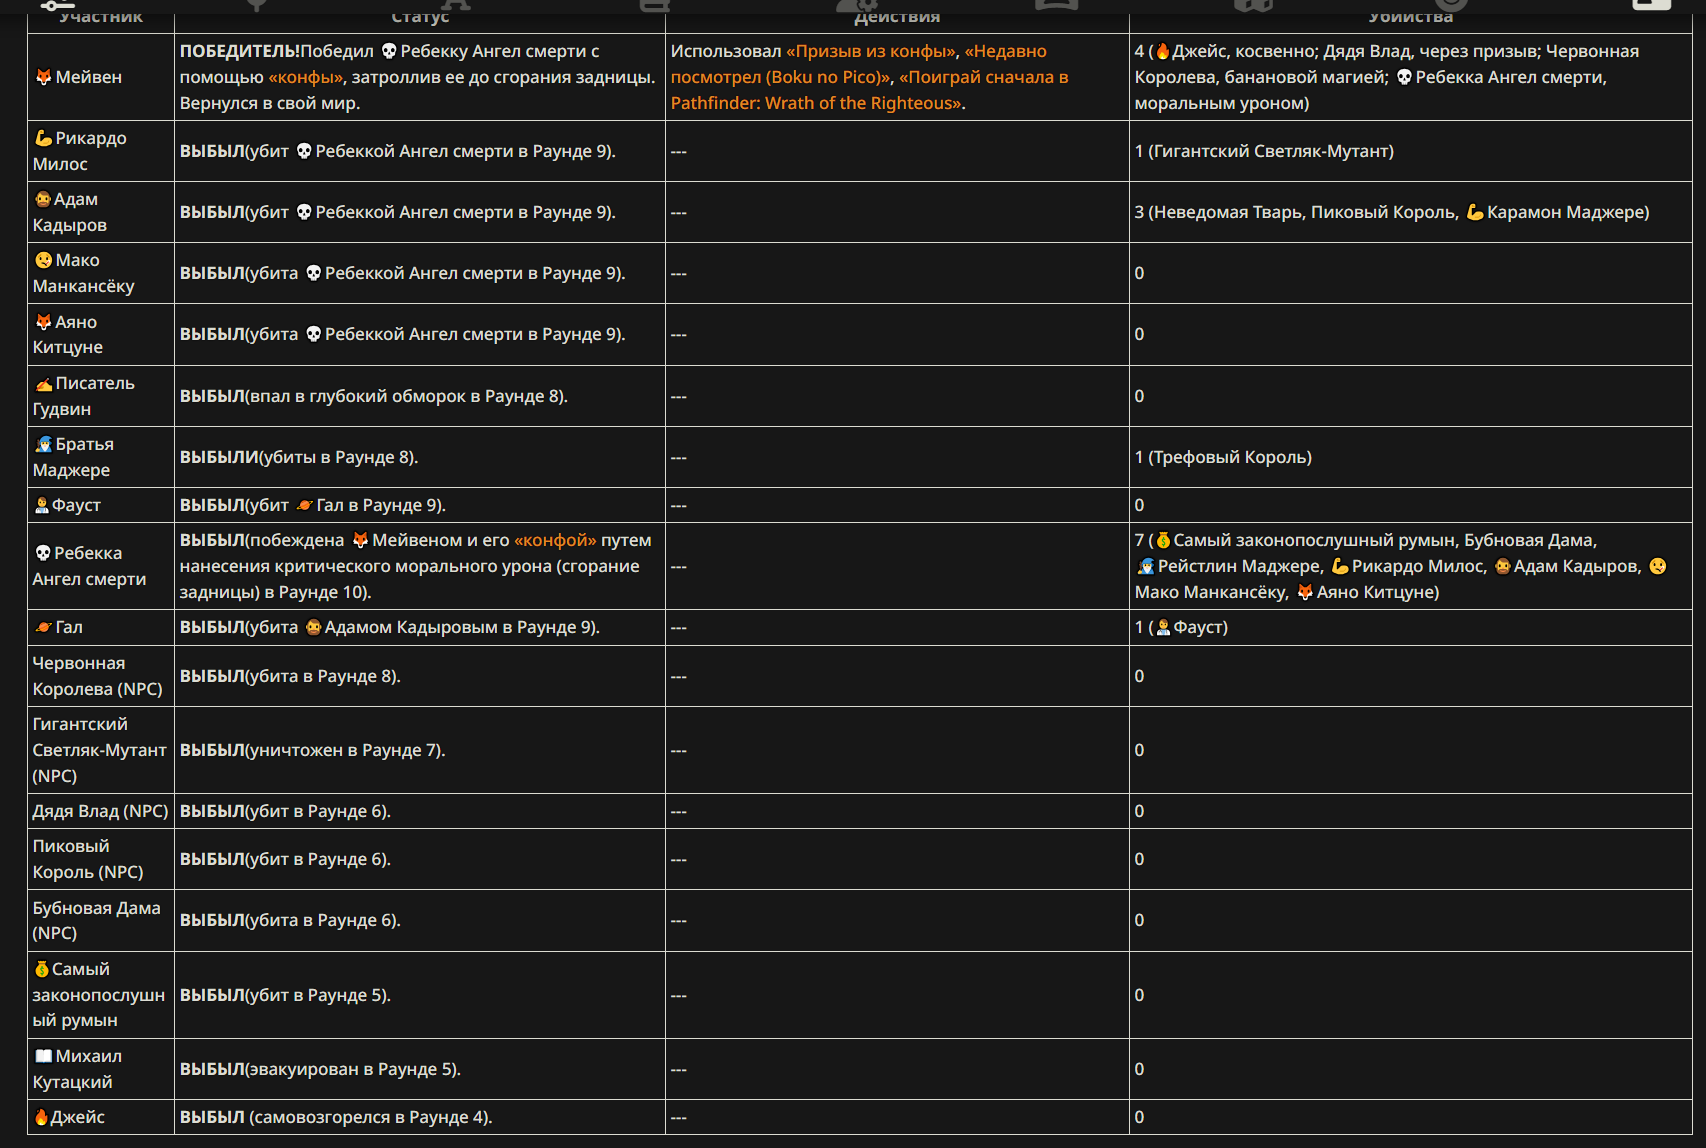Click the fire emoji beside Джейс participant name
1706x1148 pixels.
[x=41, y=1117]
